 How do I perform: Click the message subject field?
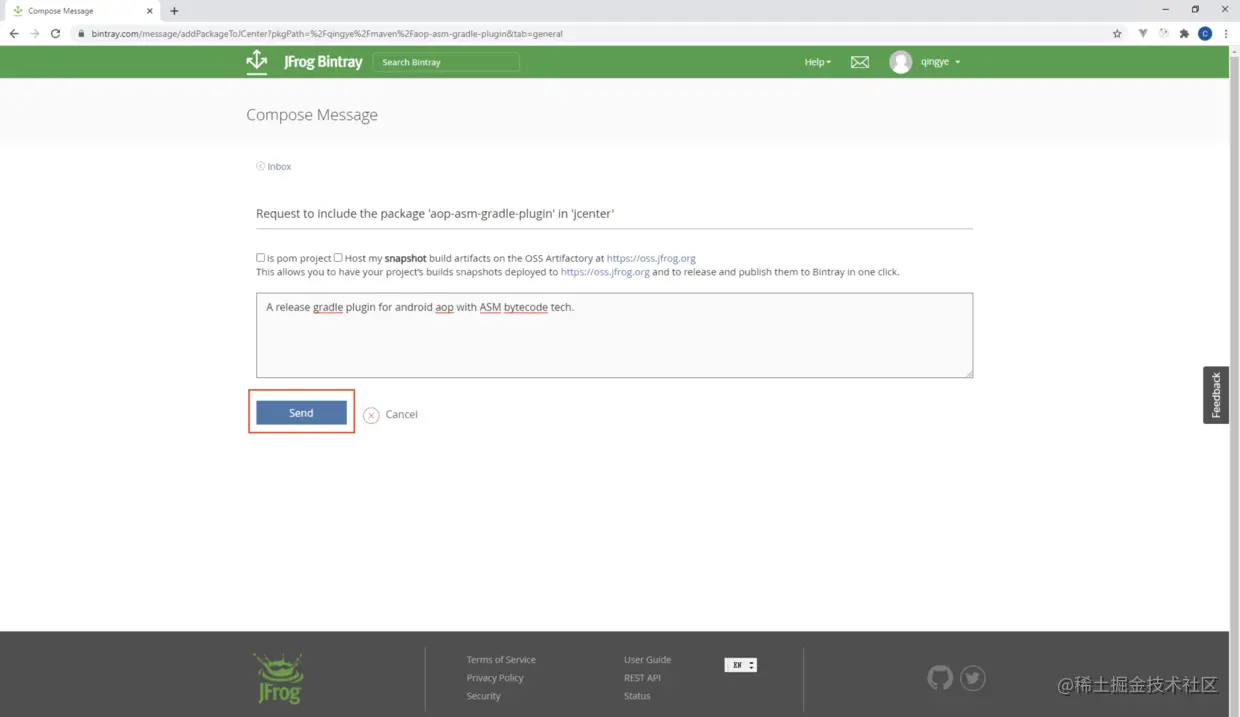614,213
